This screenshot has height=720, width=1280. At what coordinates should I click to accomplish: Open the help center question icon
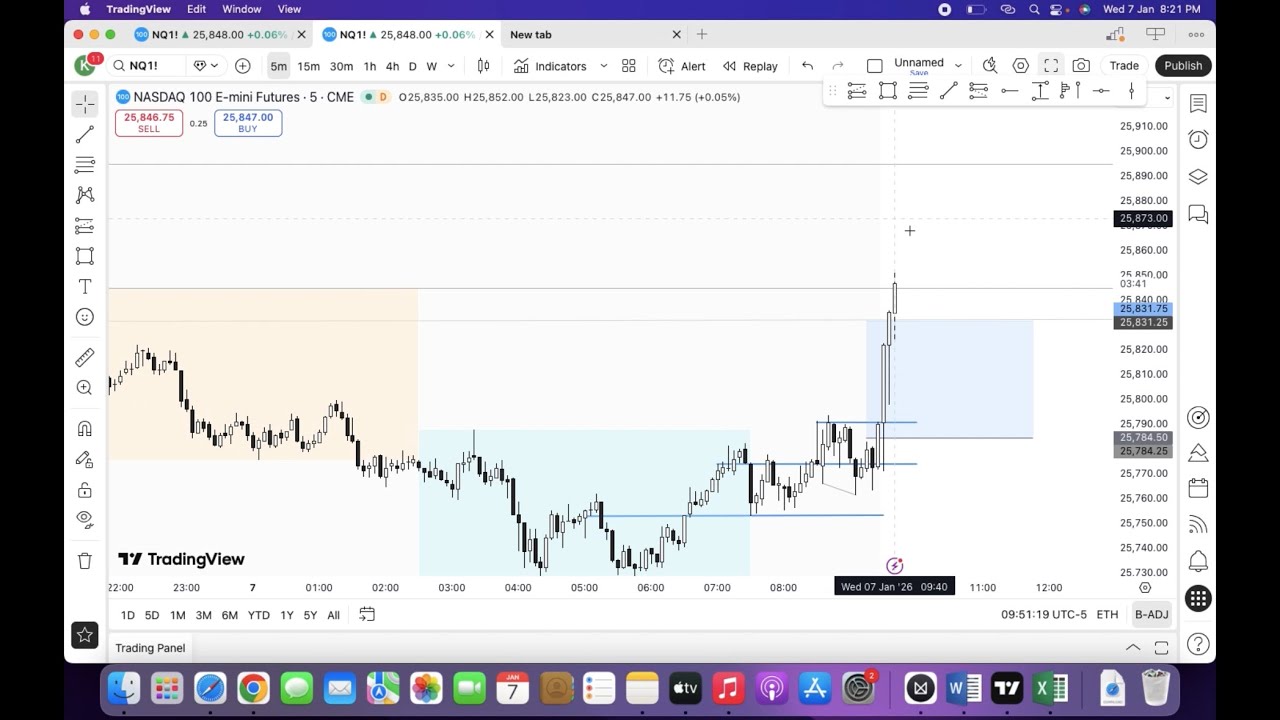click(x=1198, y=645)
